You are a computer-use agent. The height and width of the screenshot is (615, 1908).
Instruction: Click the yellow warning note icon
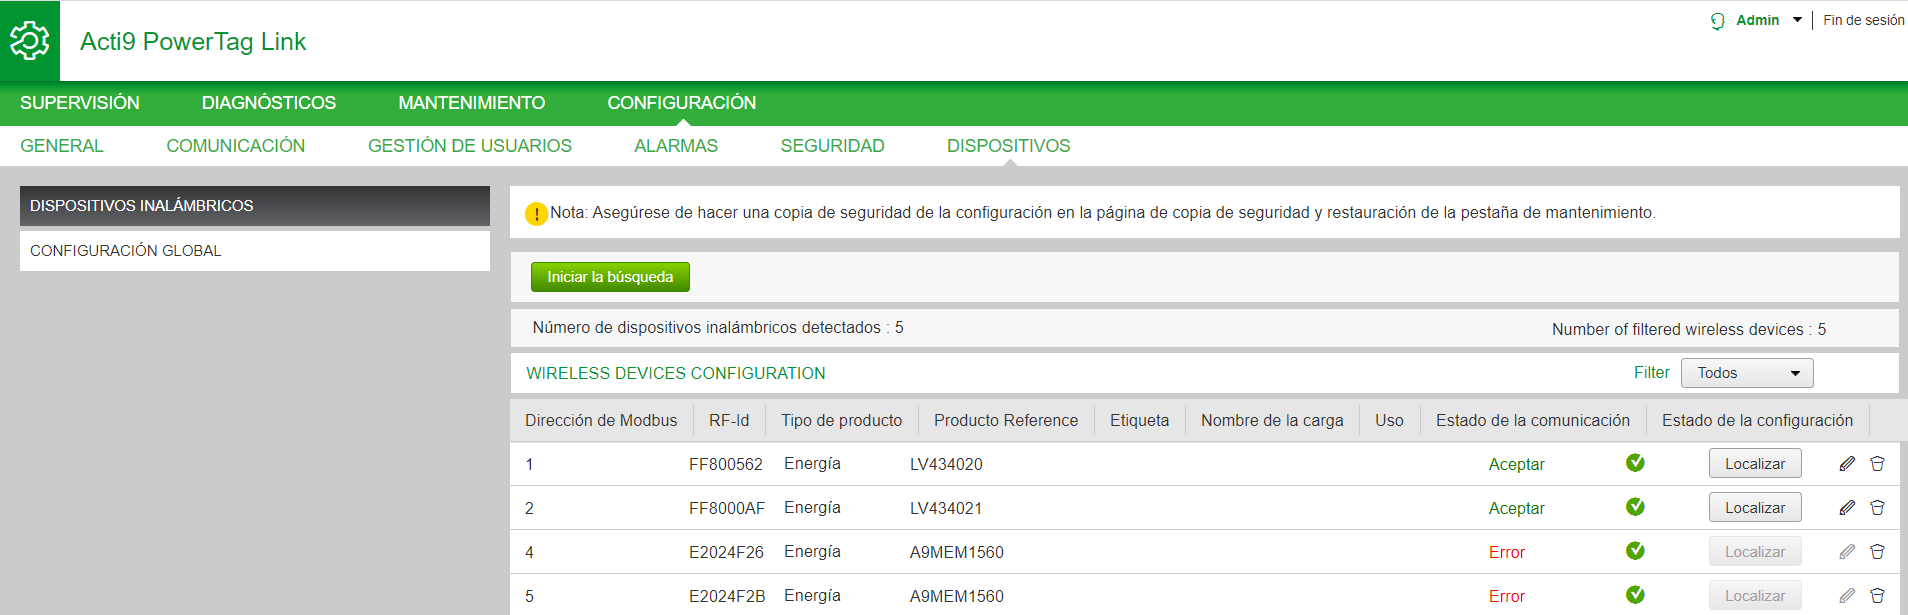point(537,214)
